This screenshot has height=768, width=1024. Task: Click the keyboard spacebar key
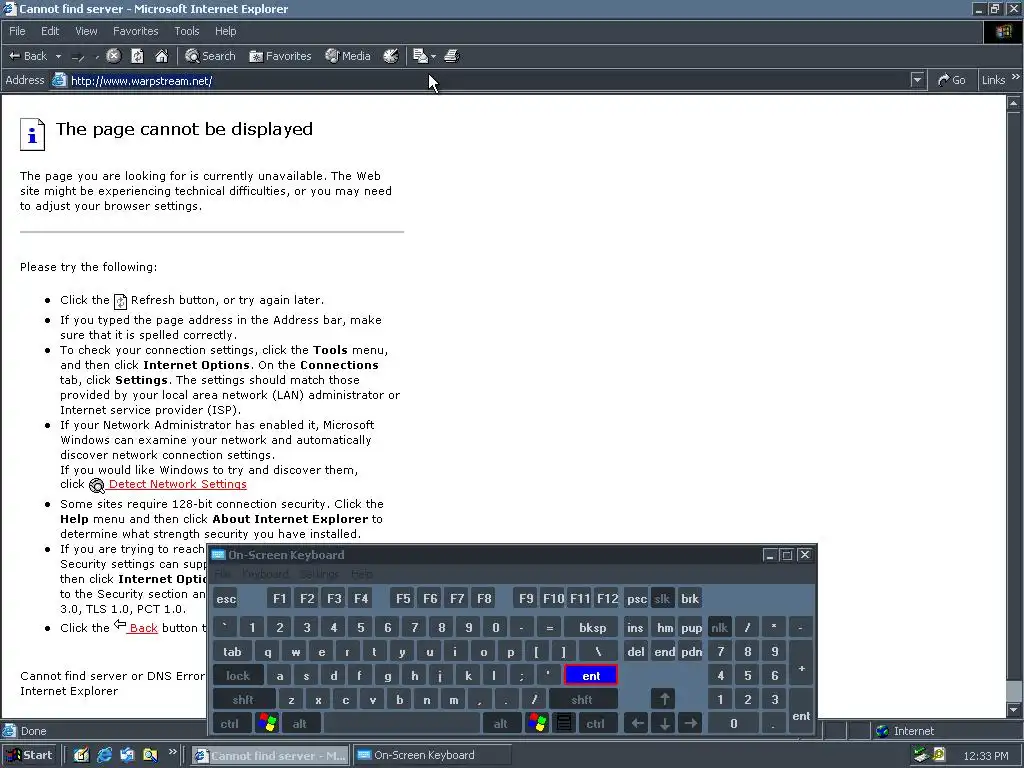click(x=402, y=723)
